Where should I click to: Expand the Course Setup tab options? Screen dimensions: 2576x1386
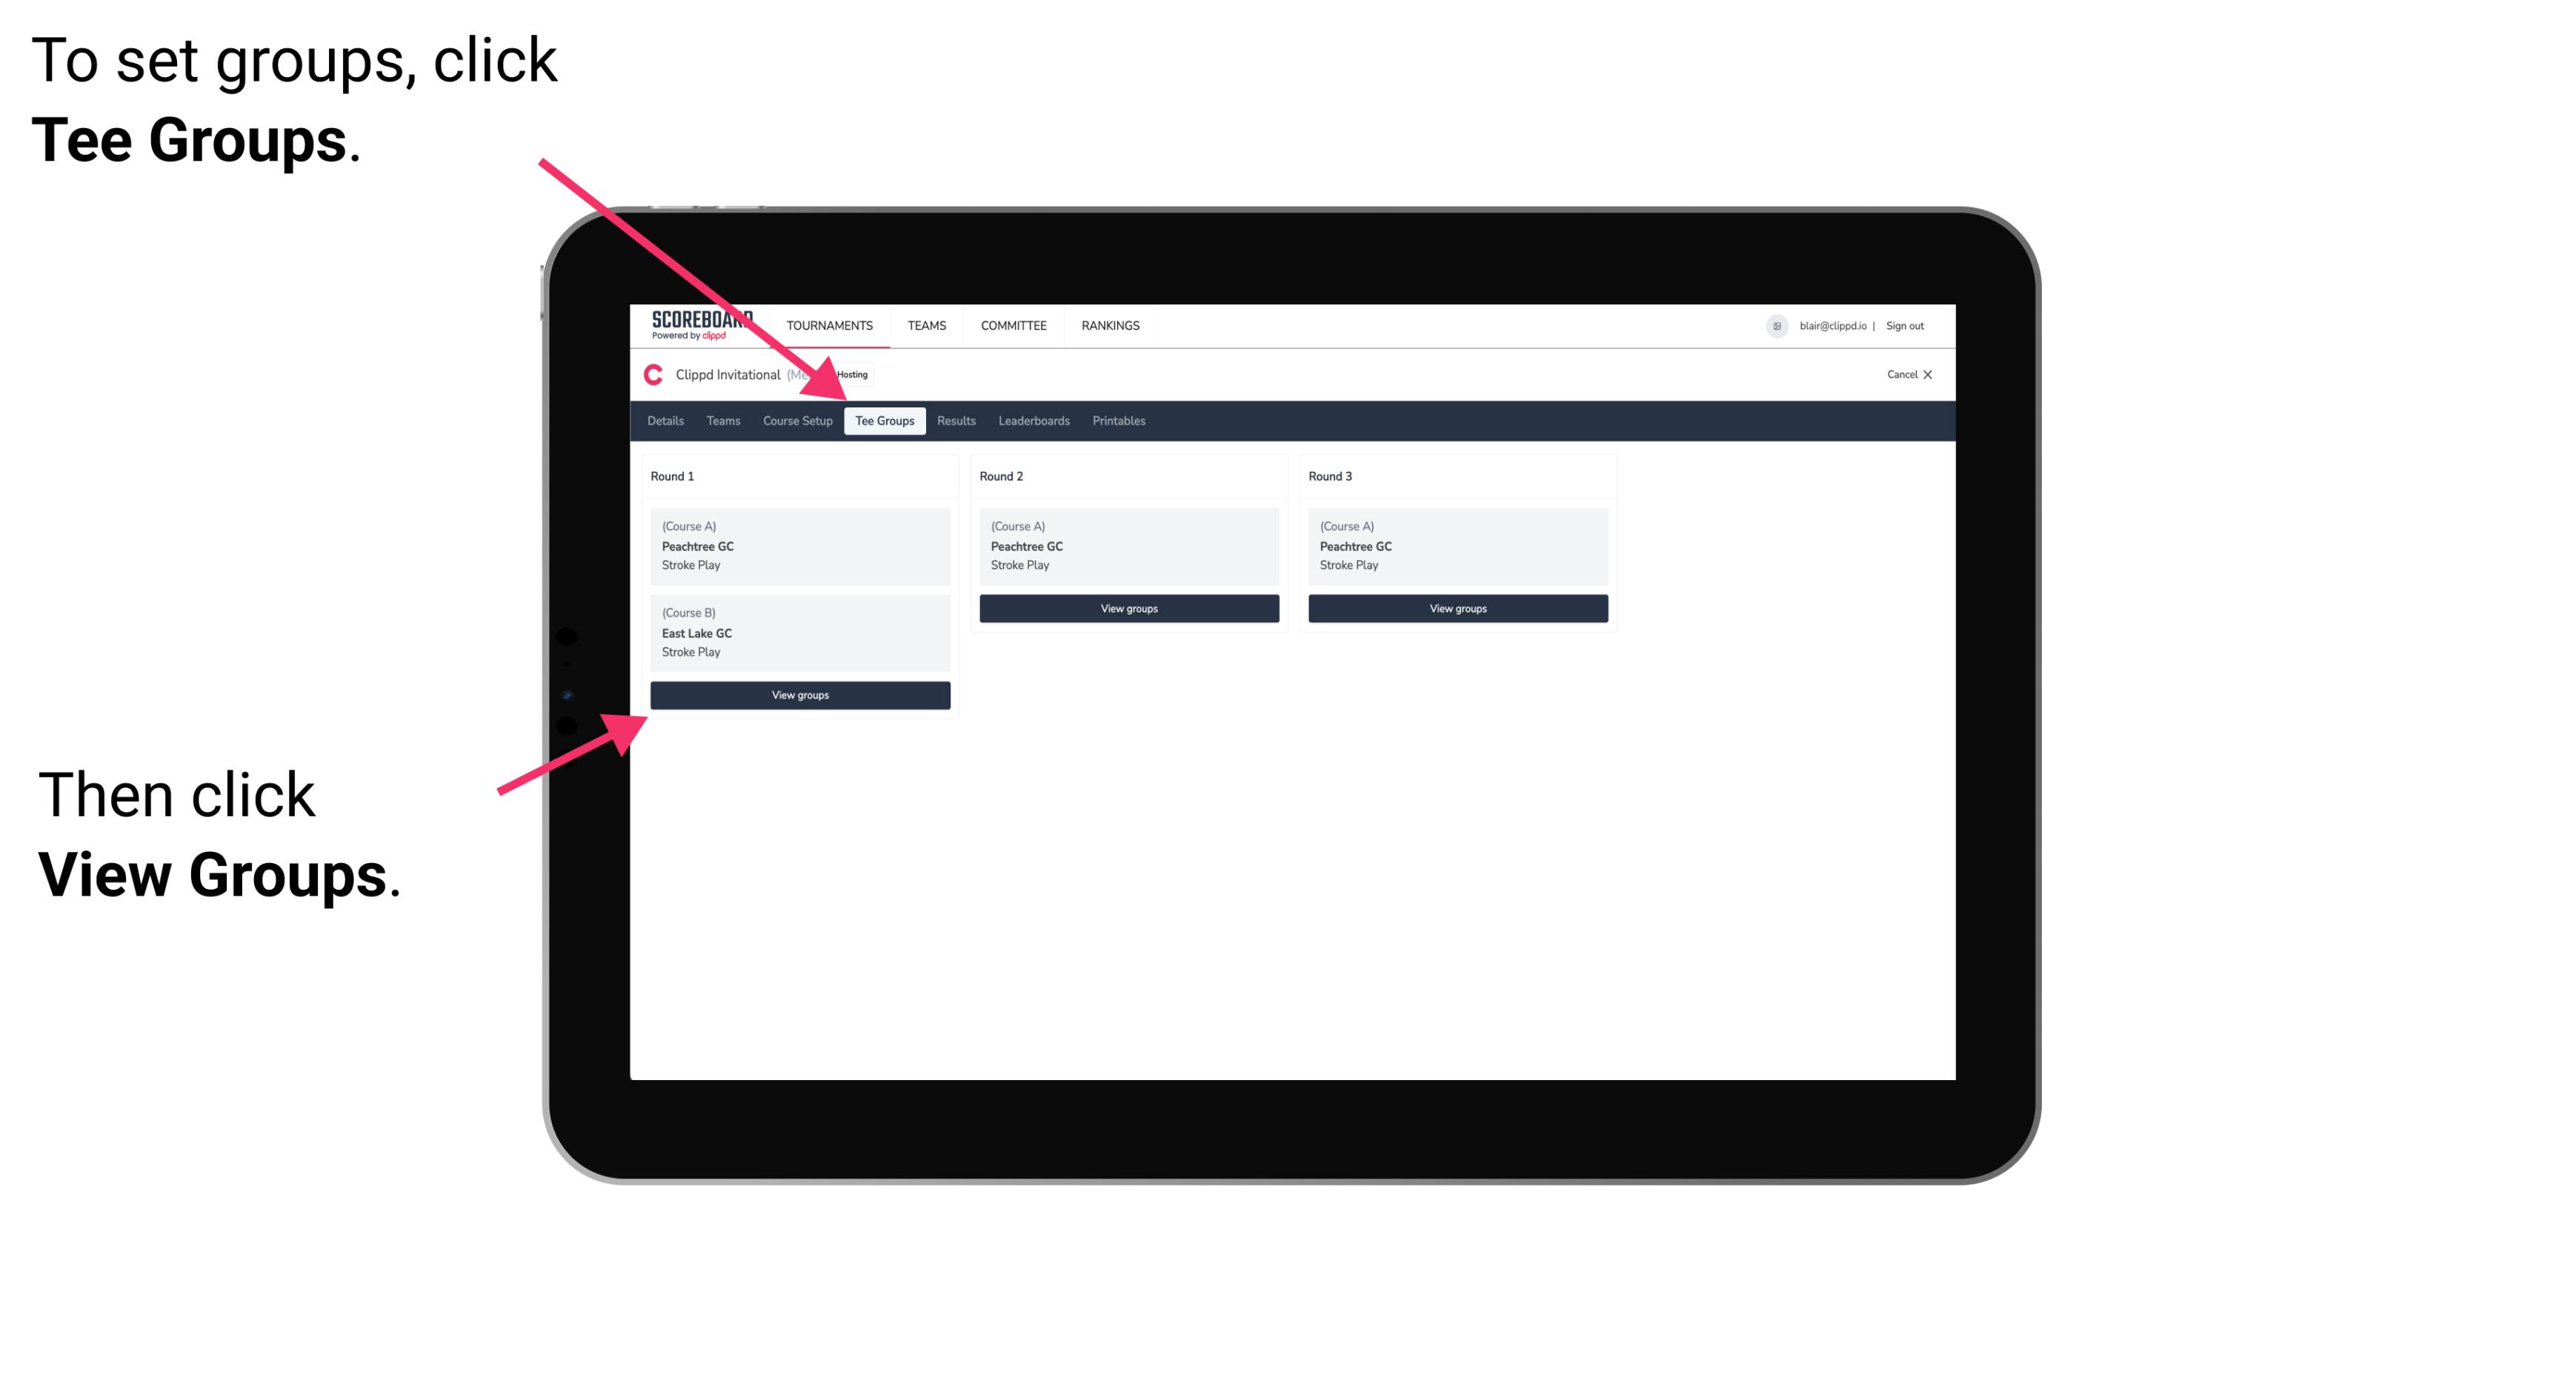click(x=799, y=420)
